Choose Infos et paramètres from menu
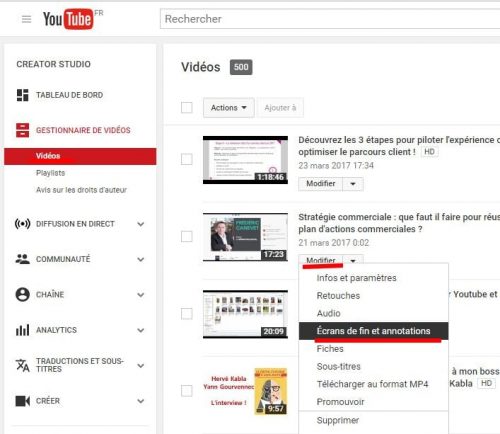500x434 pixels. click(x=373, y=278)
